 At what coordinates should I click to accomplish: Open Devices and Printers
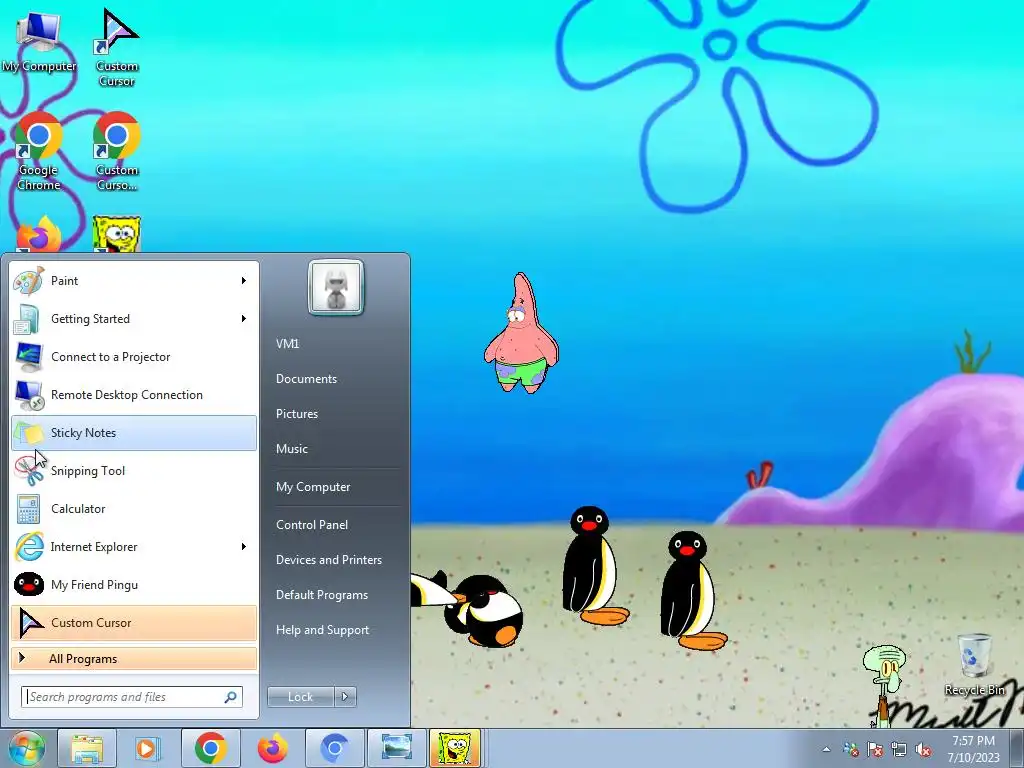pos(329,560)
